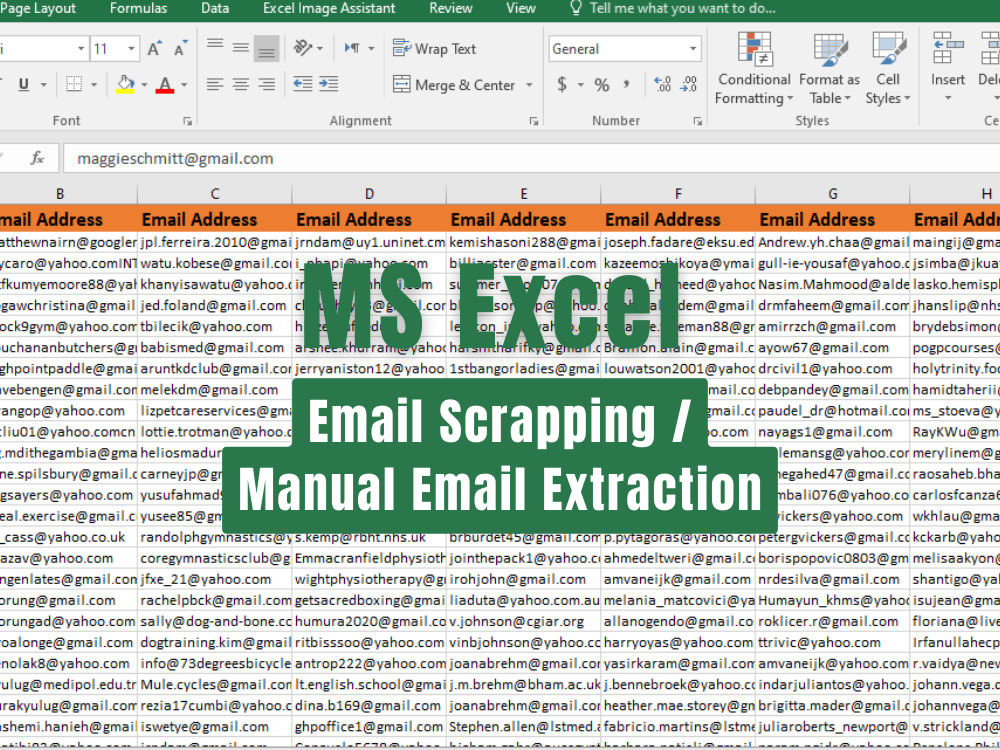1000x750 pixels.
Task: Click the Increase Decimal icon
Action: click(662, 84)
